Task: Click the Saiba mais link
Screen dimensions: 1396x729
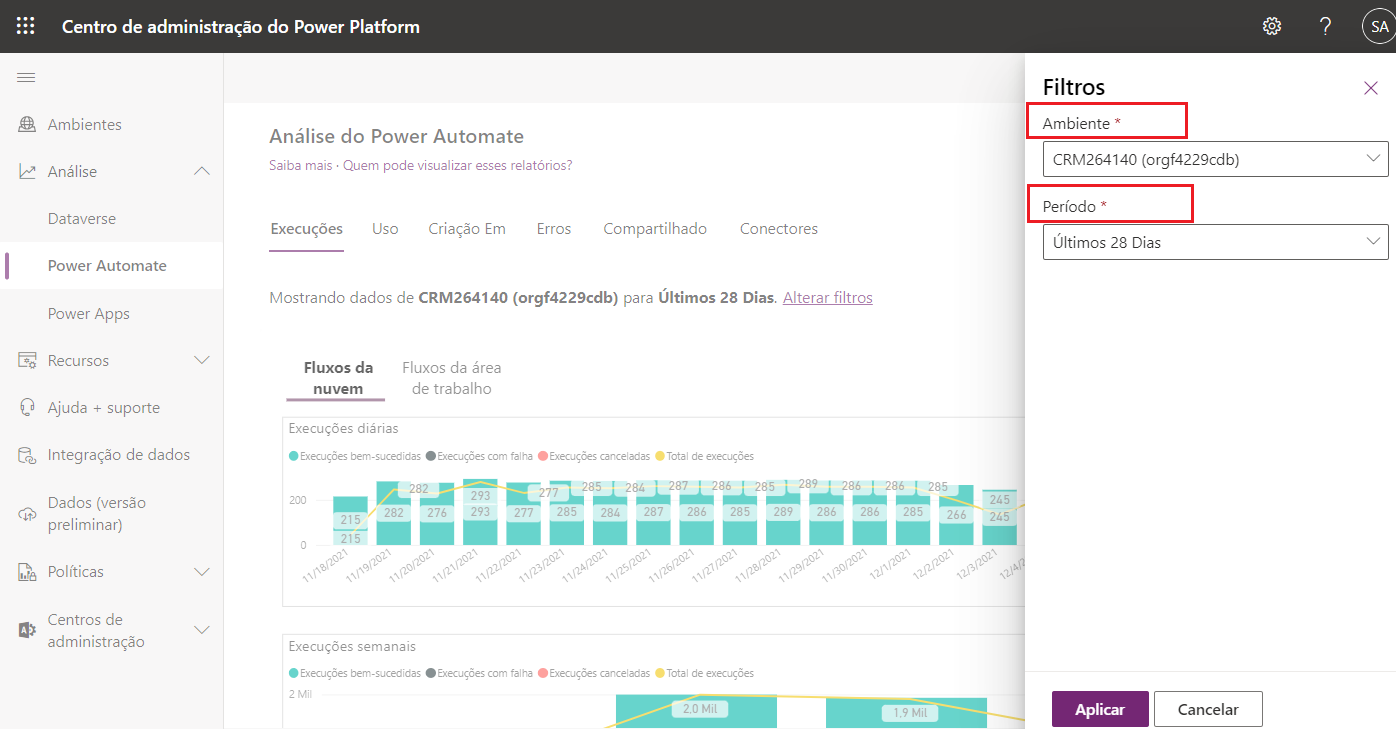Action: point(300,165)
